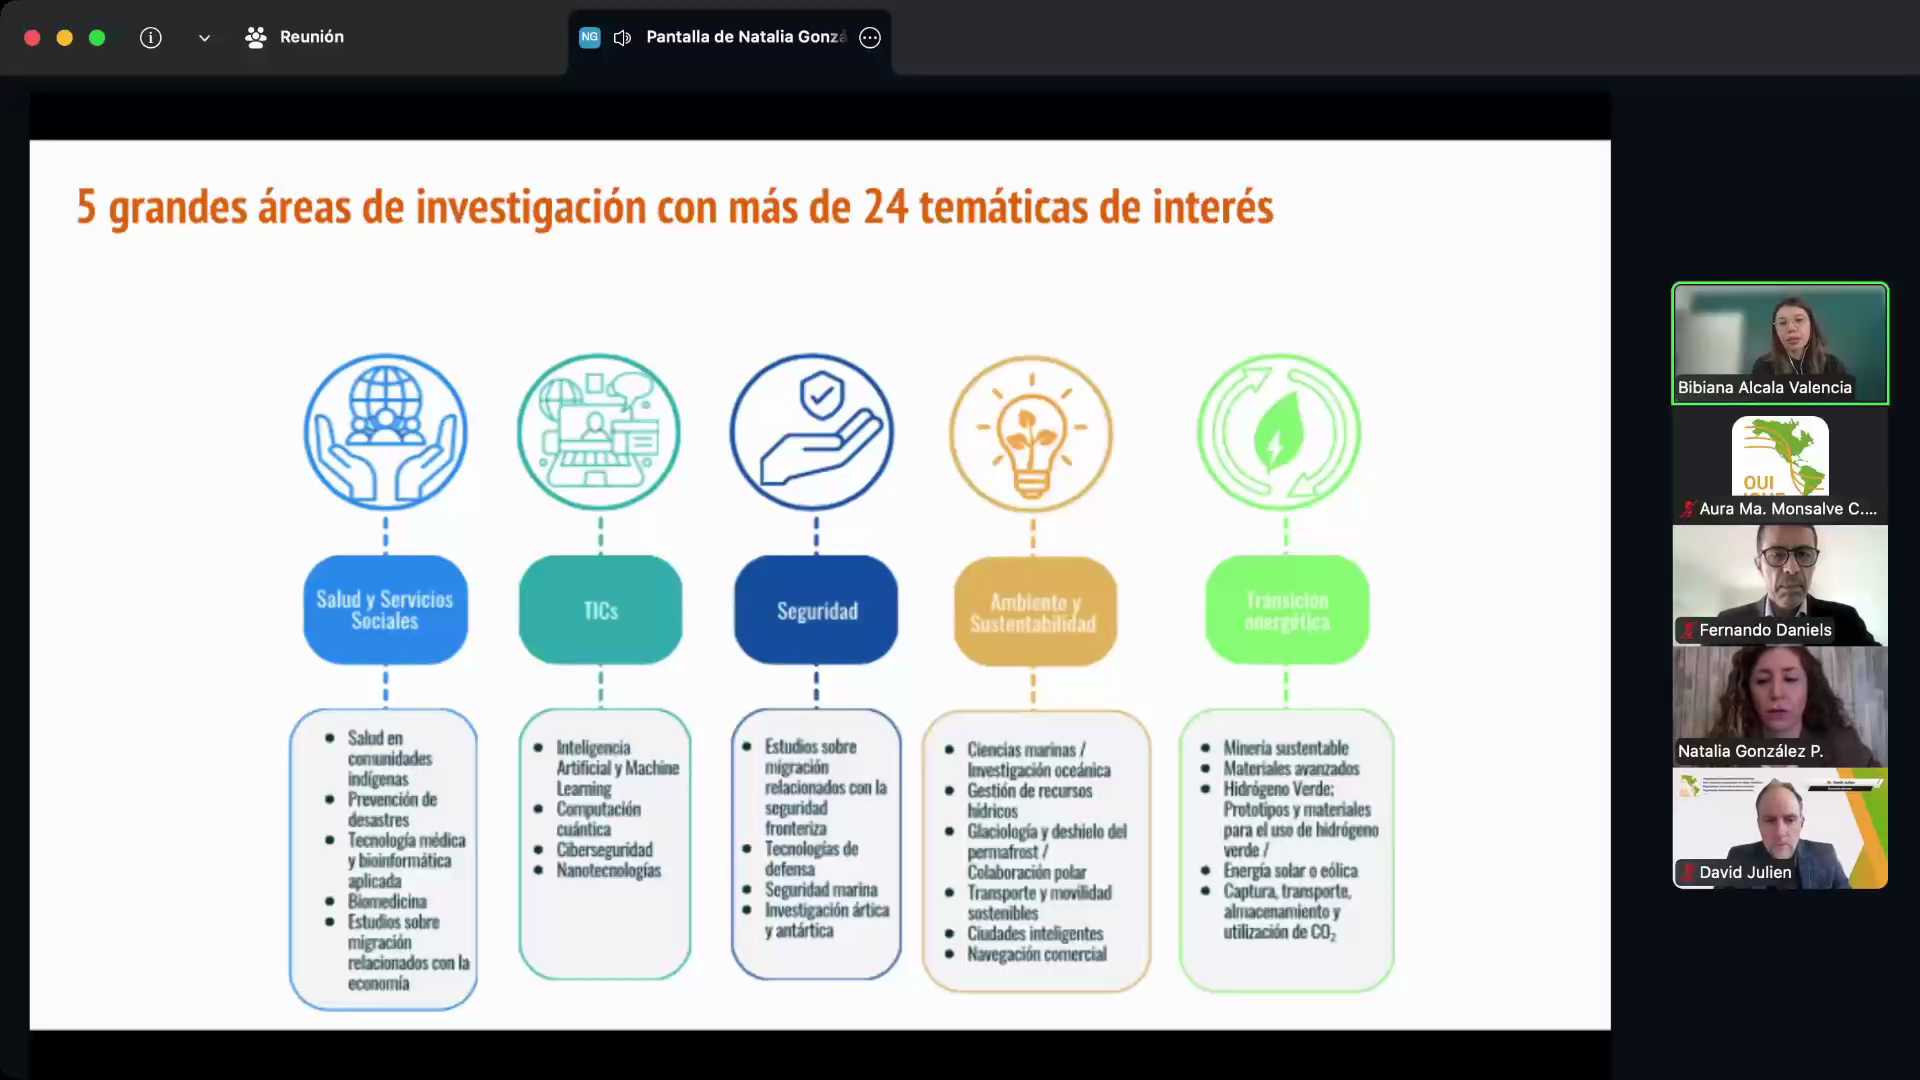Click the NG presenter avatar badge
This screenshot has height=1080, width=1920.
click(590, 37)
